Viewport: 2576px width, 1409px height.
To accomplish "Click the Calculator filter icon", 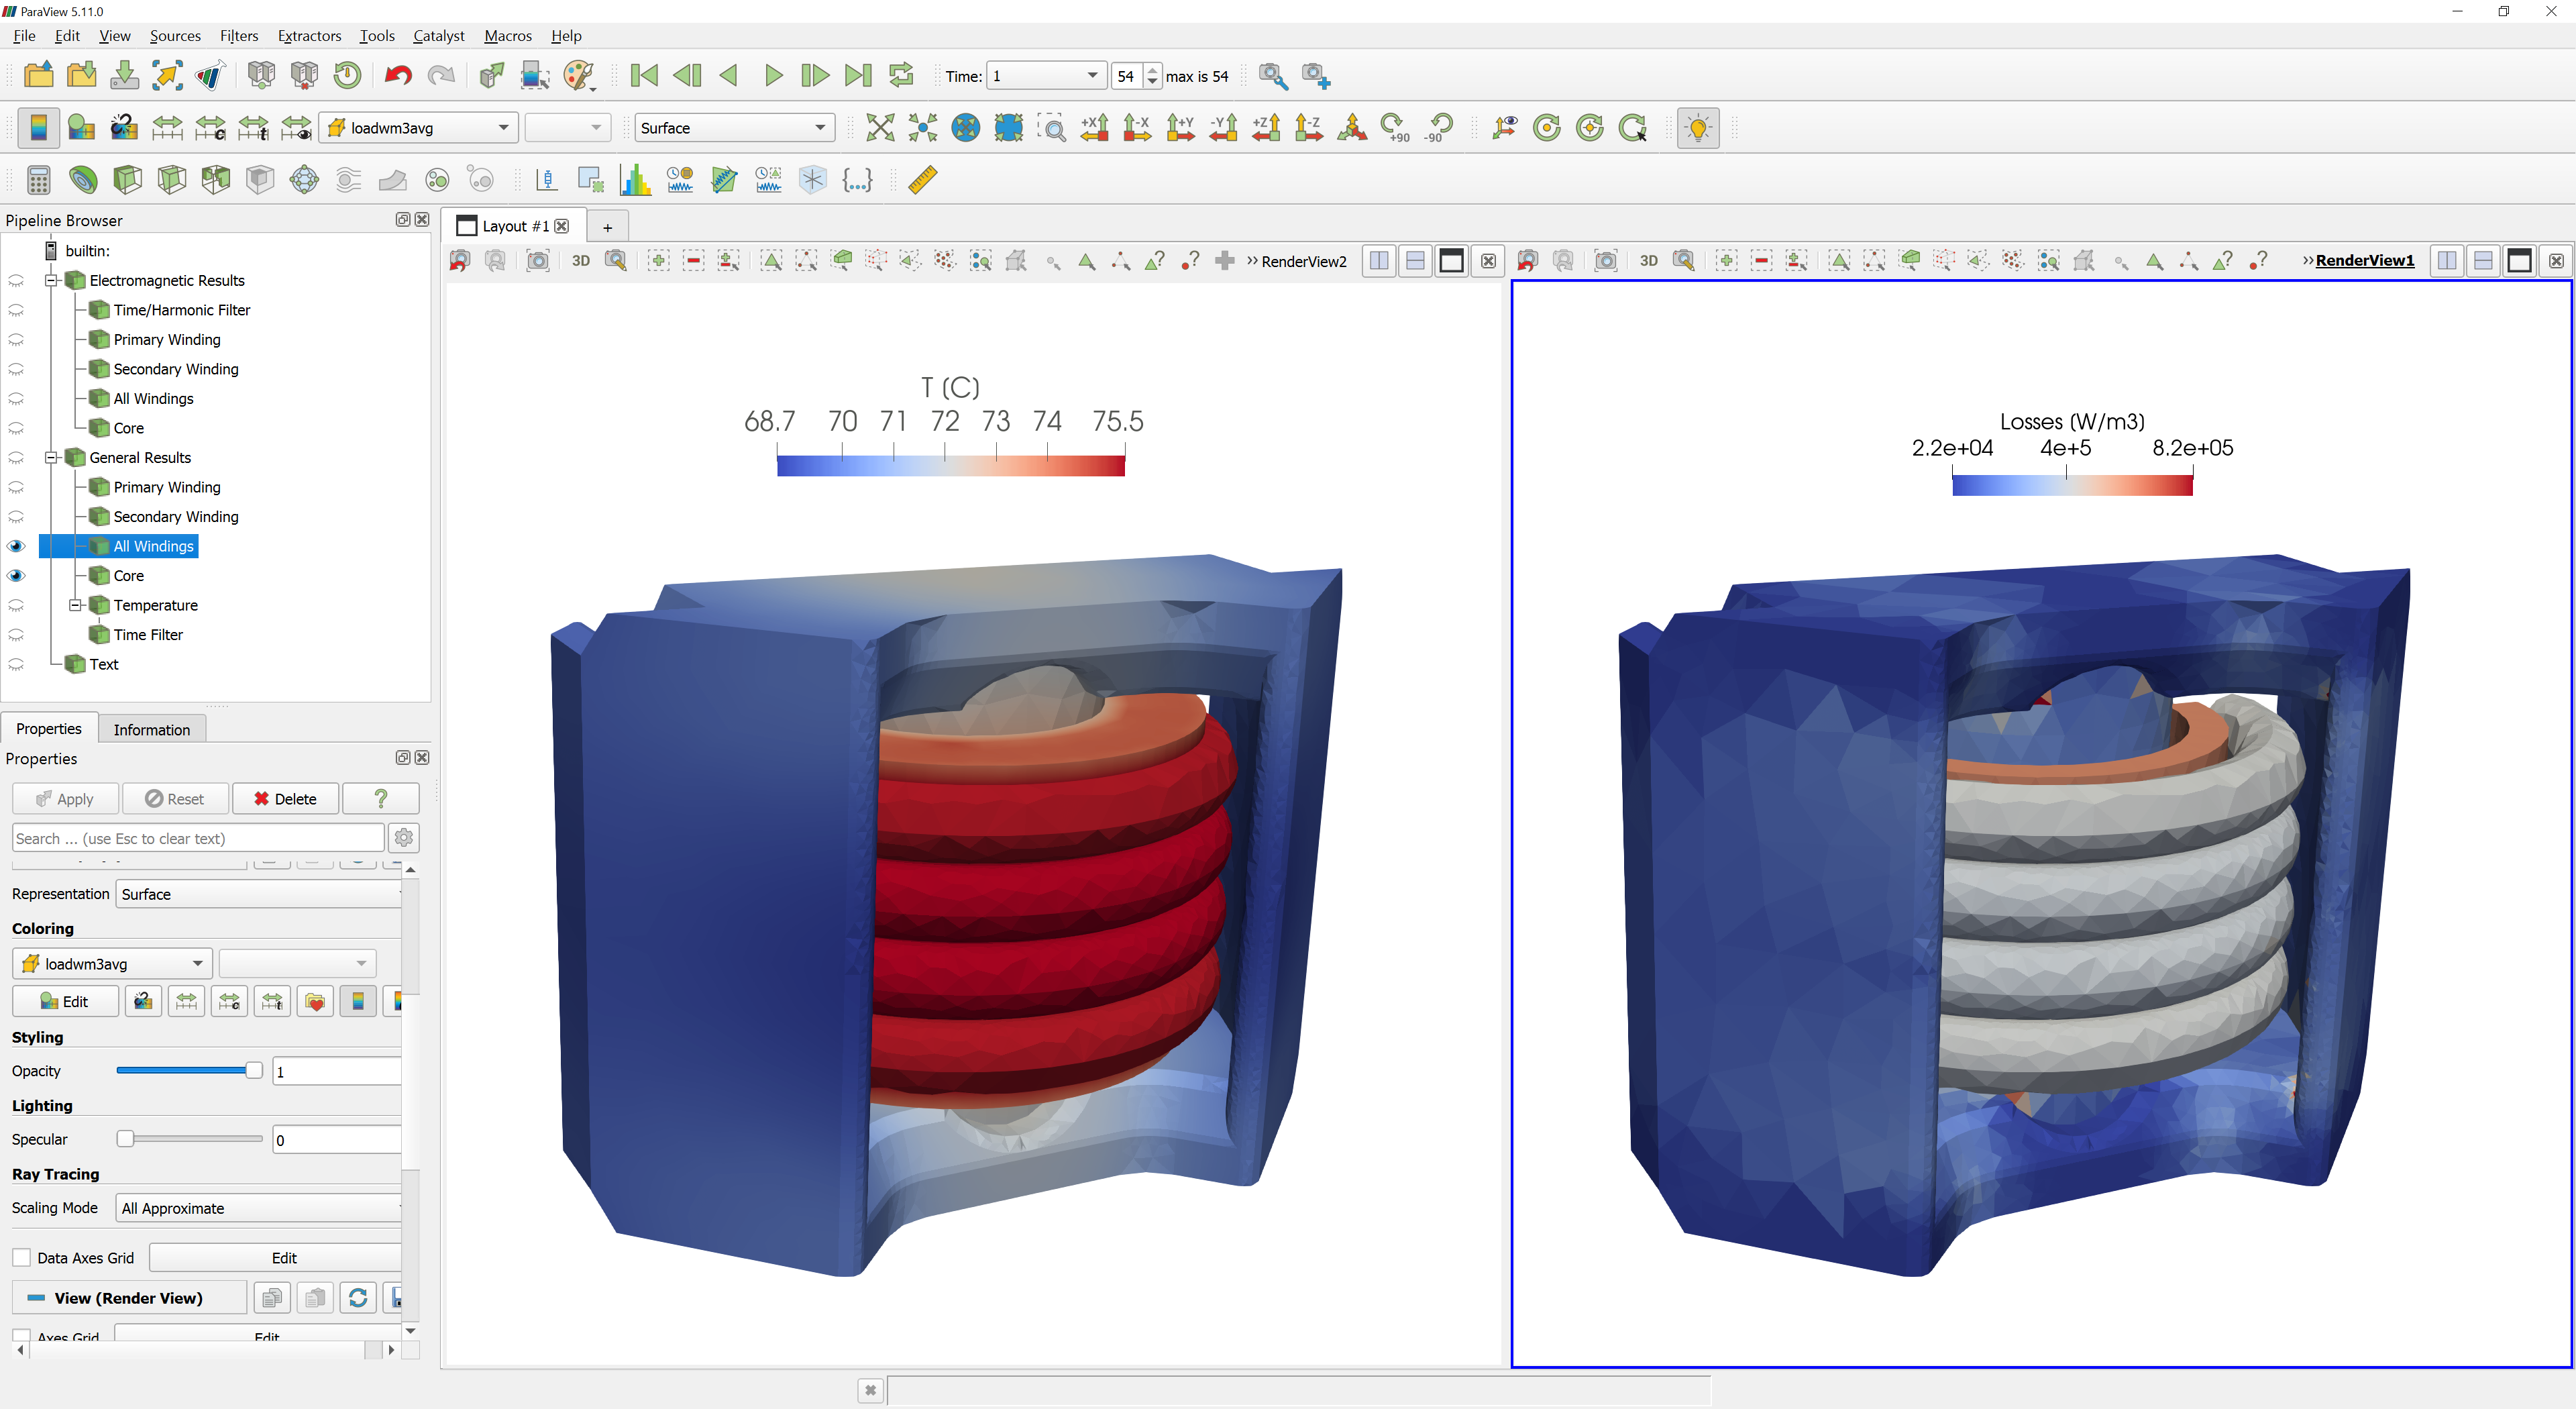I will pyautogui.click(x=38, y=180).
